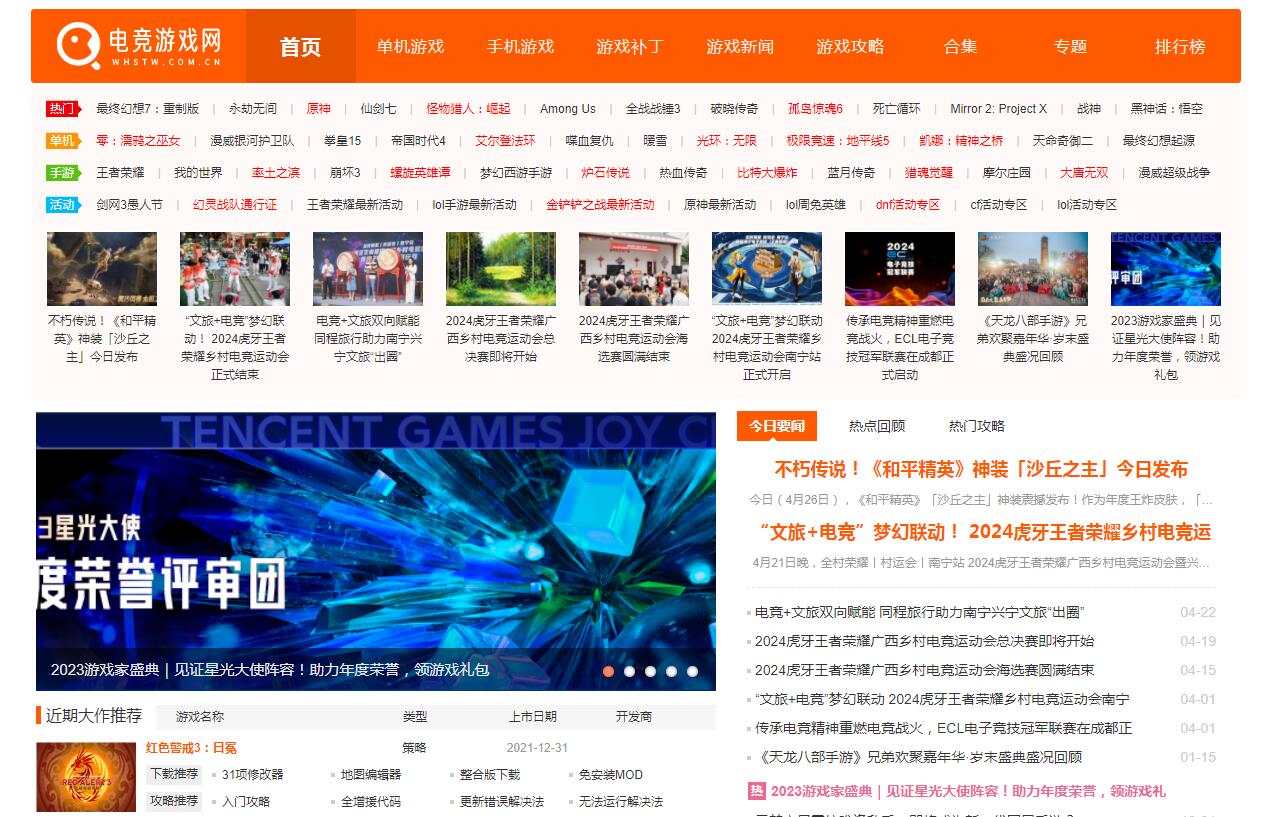The width and height of the screenshot is (1264, 817).
Task: Open the 天龙八部手游 article thumbnail
Action: click(x=1033, y=269)
